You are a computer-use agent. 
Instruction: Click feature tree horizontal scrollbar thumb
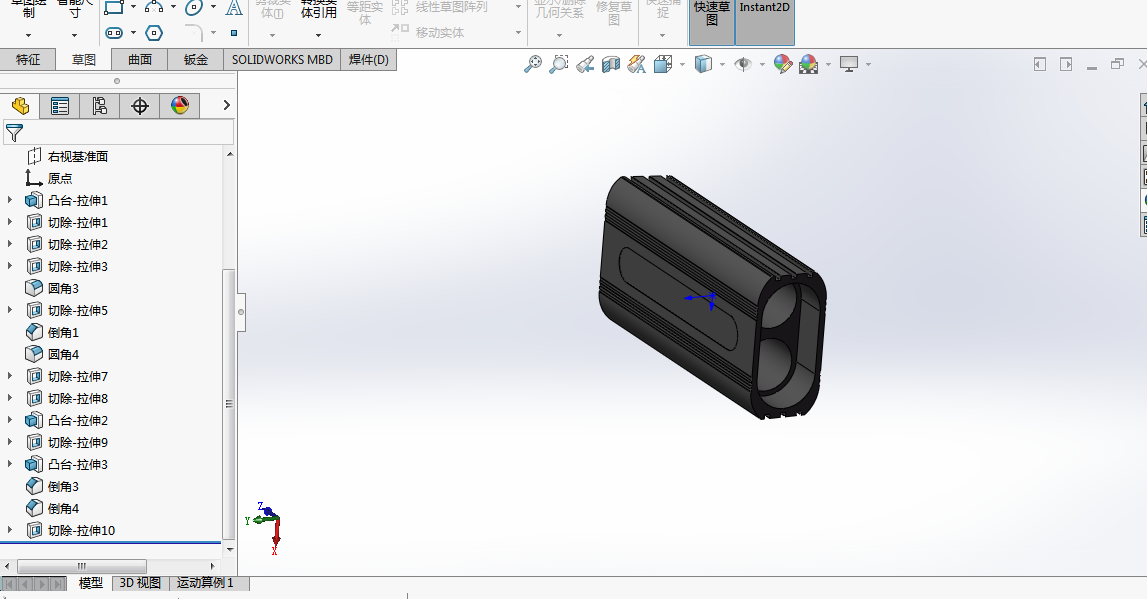82,566
